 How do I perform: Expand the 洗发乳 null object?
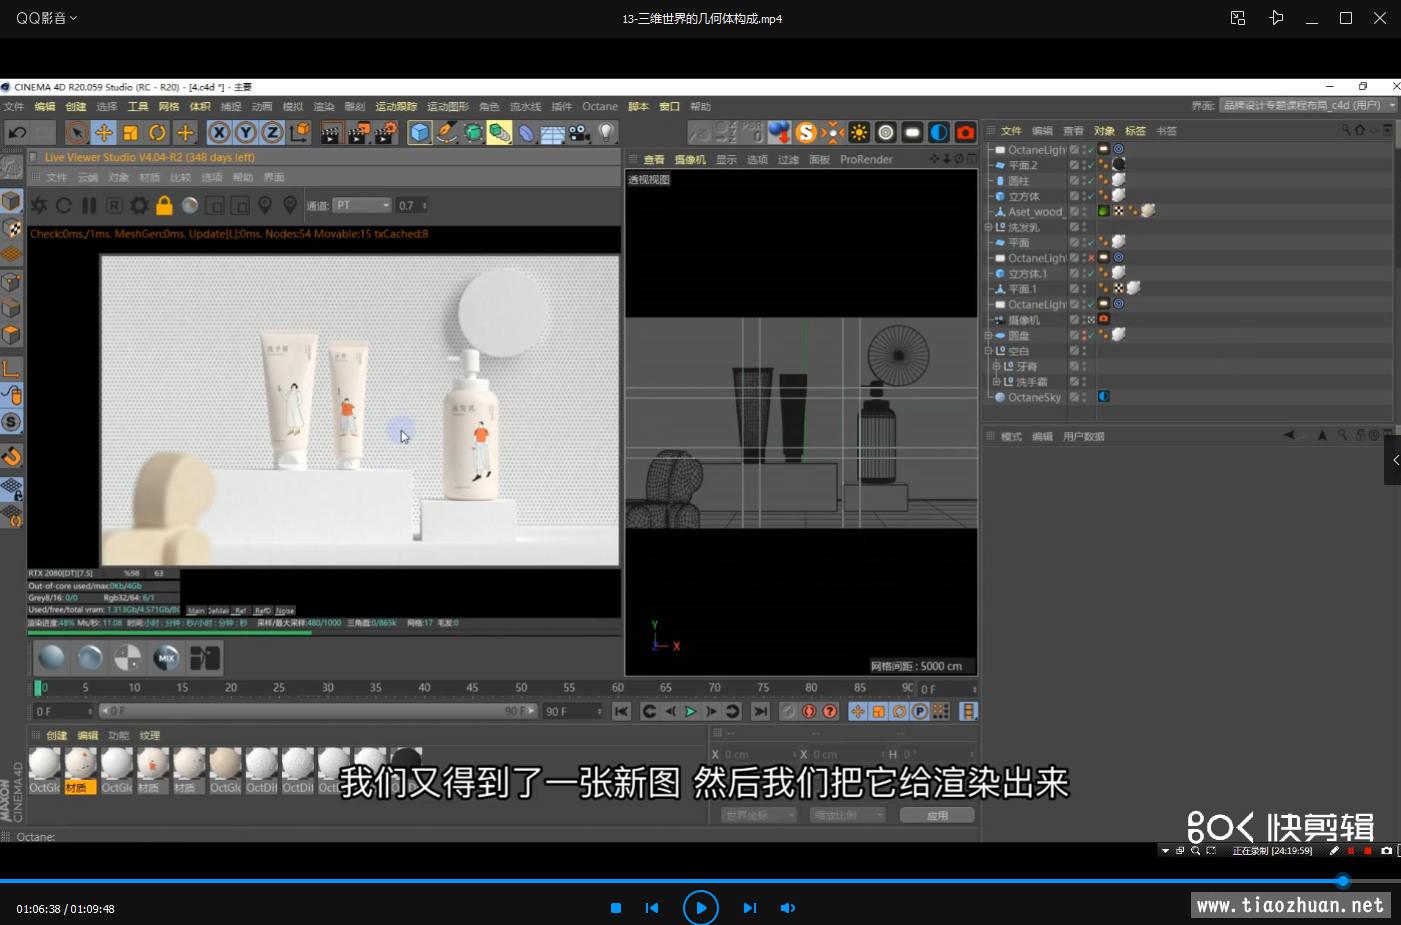[988, 227]
